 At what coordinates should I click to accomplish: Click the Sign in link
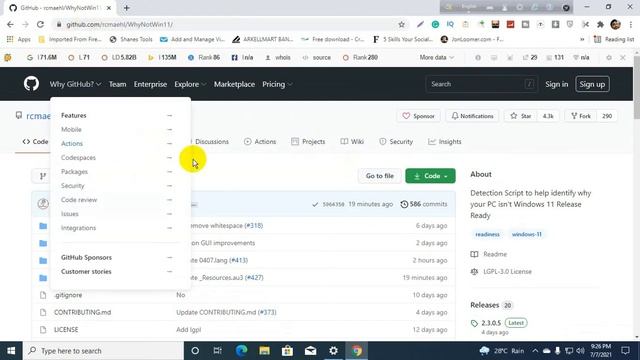556,84
